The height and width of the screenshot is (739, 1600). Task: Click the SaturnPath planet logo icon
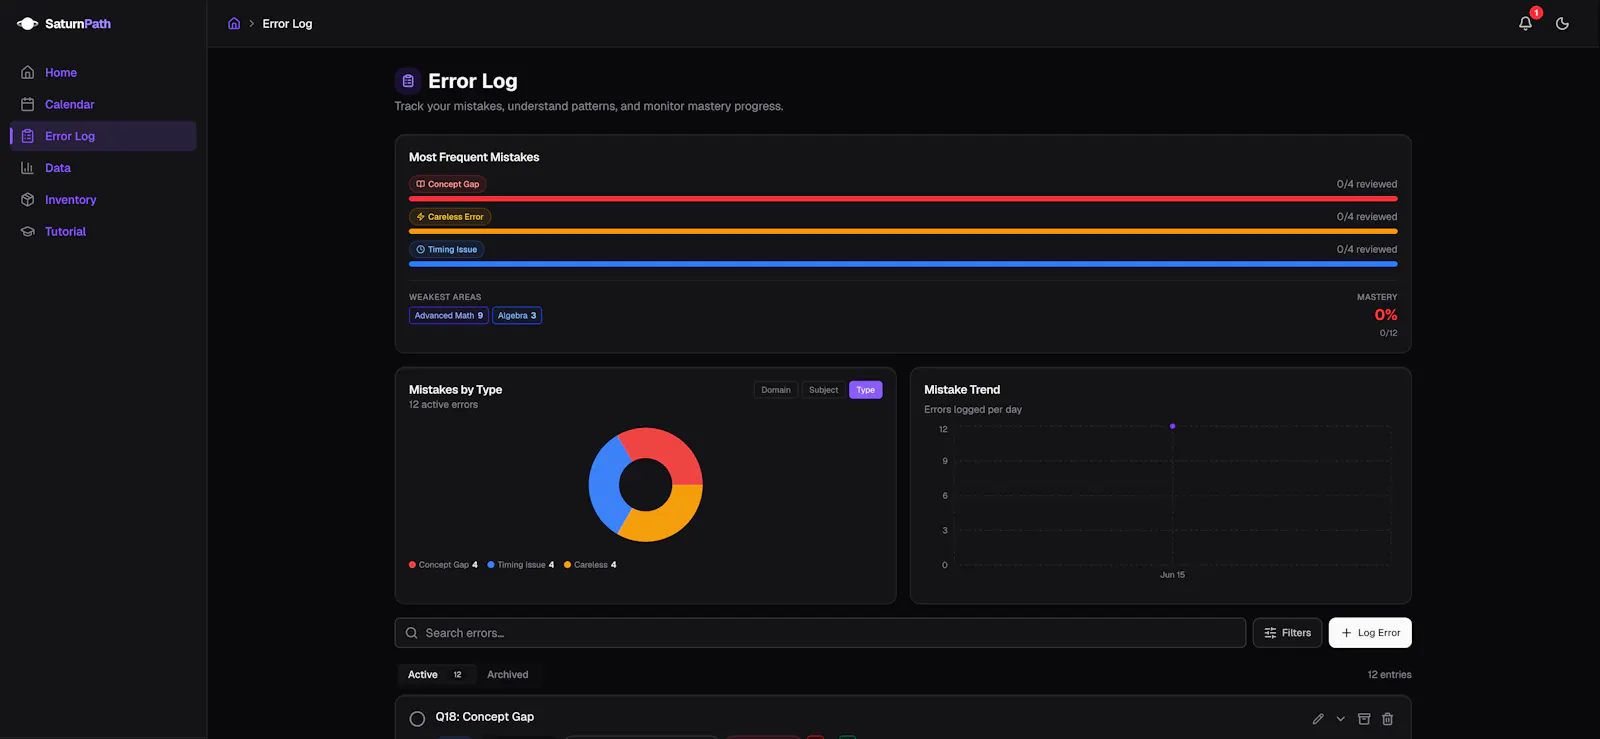pyautogui.click(x=27, y=23)
